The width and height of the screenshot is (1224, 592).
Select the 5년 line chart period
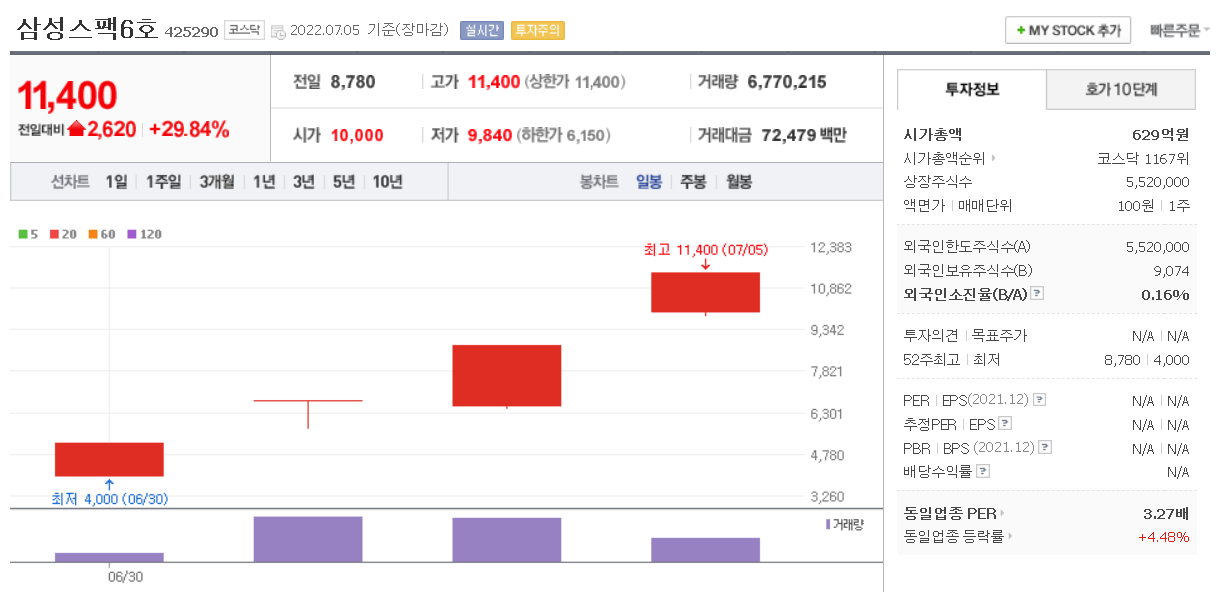pos(344,181)
